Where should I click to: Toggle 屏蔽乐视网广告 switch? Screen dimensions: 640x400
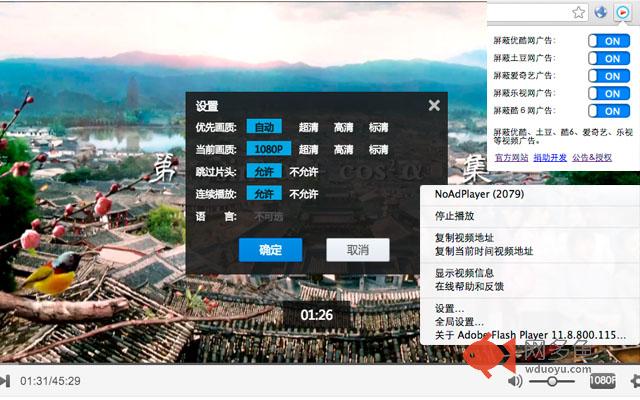click(609, 93)
